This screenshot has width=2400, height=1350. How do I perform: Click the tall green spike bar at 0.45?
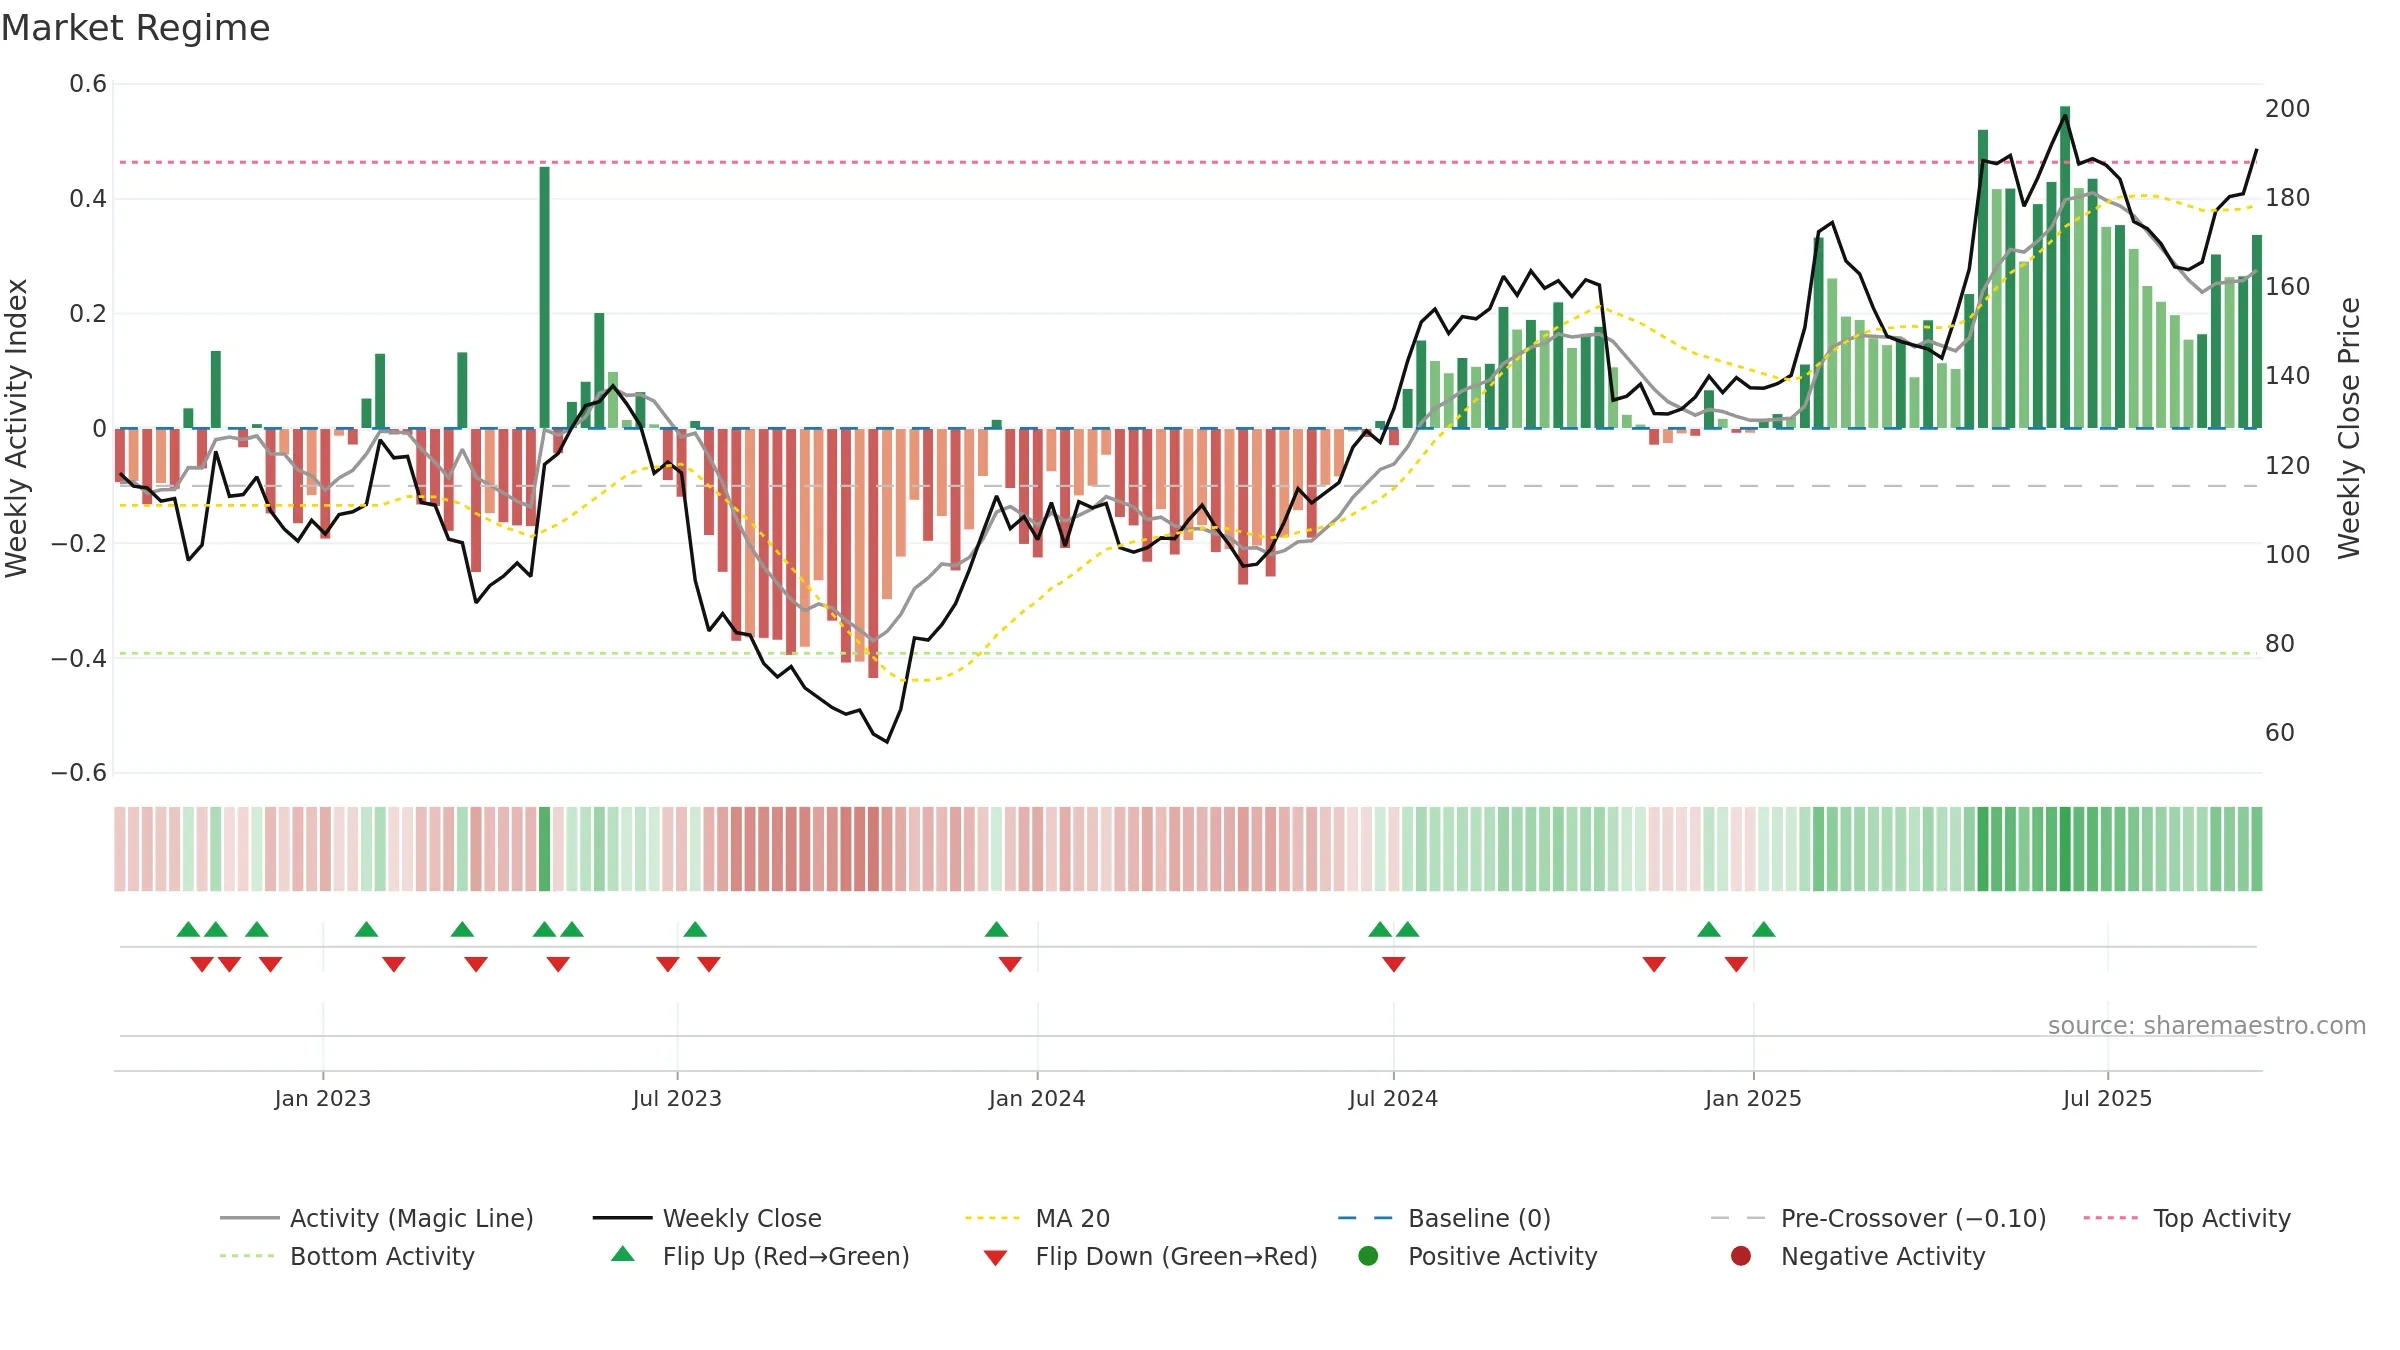[x=545, y=298]
